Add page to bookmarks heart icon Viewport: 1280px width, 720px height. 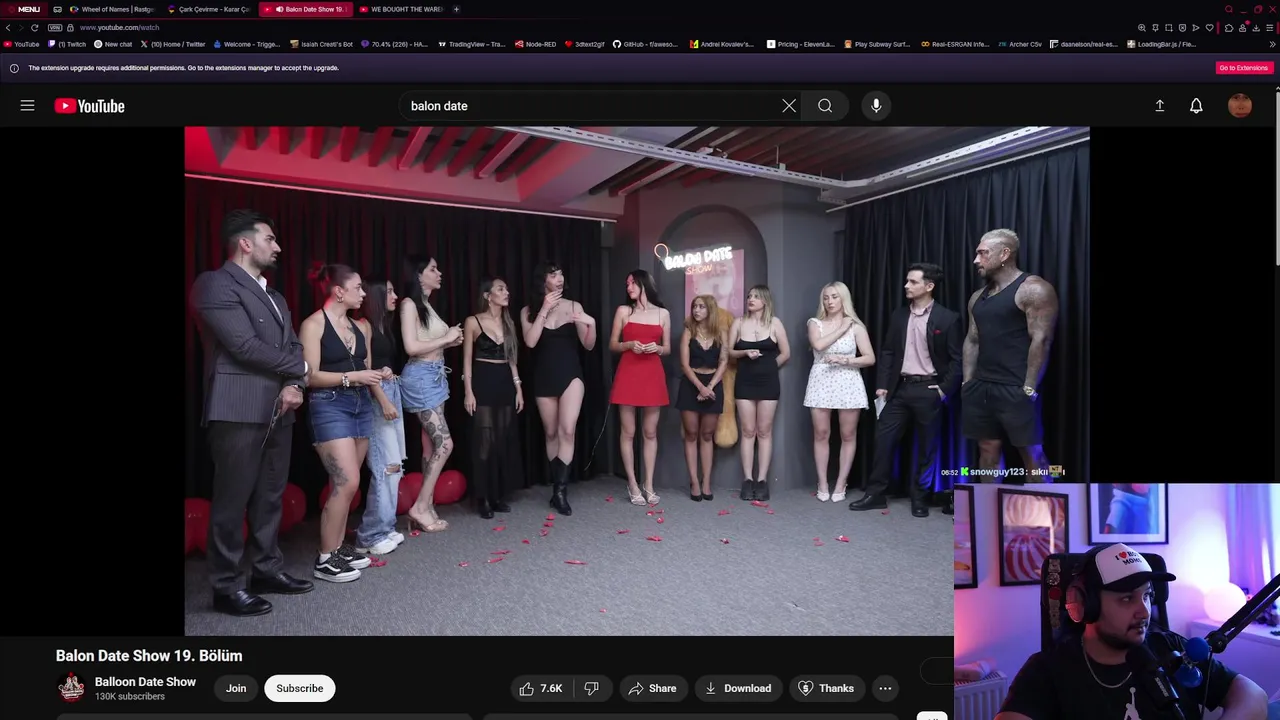1209,27
